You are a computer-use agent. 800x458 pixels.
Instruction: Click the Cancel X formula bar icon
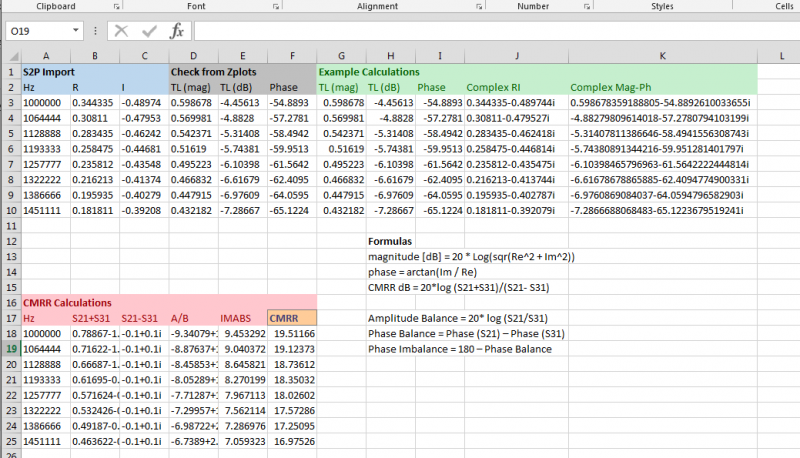point(121,31)
